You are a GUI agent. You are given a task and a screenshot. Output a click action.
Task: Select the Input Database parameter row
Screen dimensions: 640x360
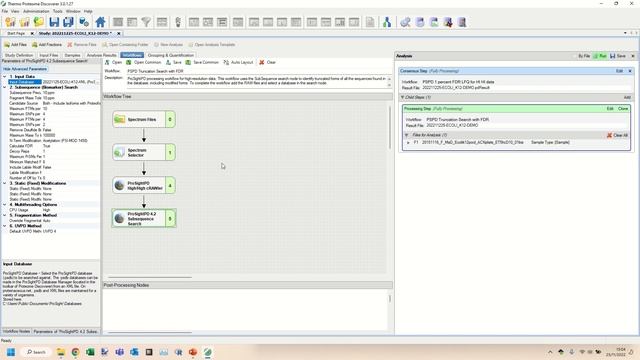(x=51, y=82)
